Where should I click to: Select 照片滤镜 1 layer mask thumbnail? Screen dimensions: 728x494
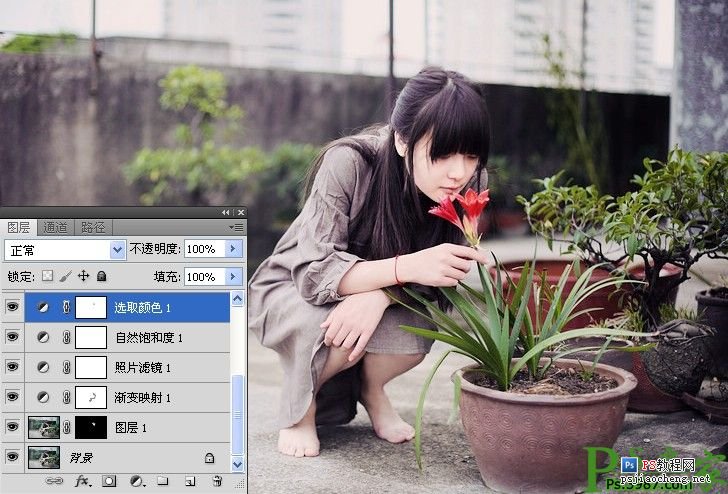coord(91,368)
